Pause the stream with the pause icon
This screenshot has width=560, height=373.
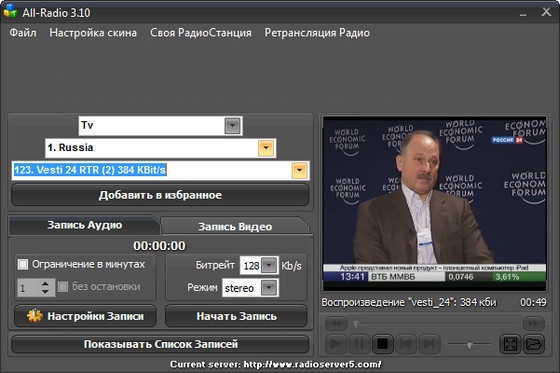359,344
